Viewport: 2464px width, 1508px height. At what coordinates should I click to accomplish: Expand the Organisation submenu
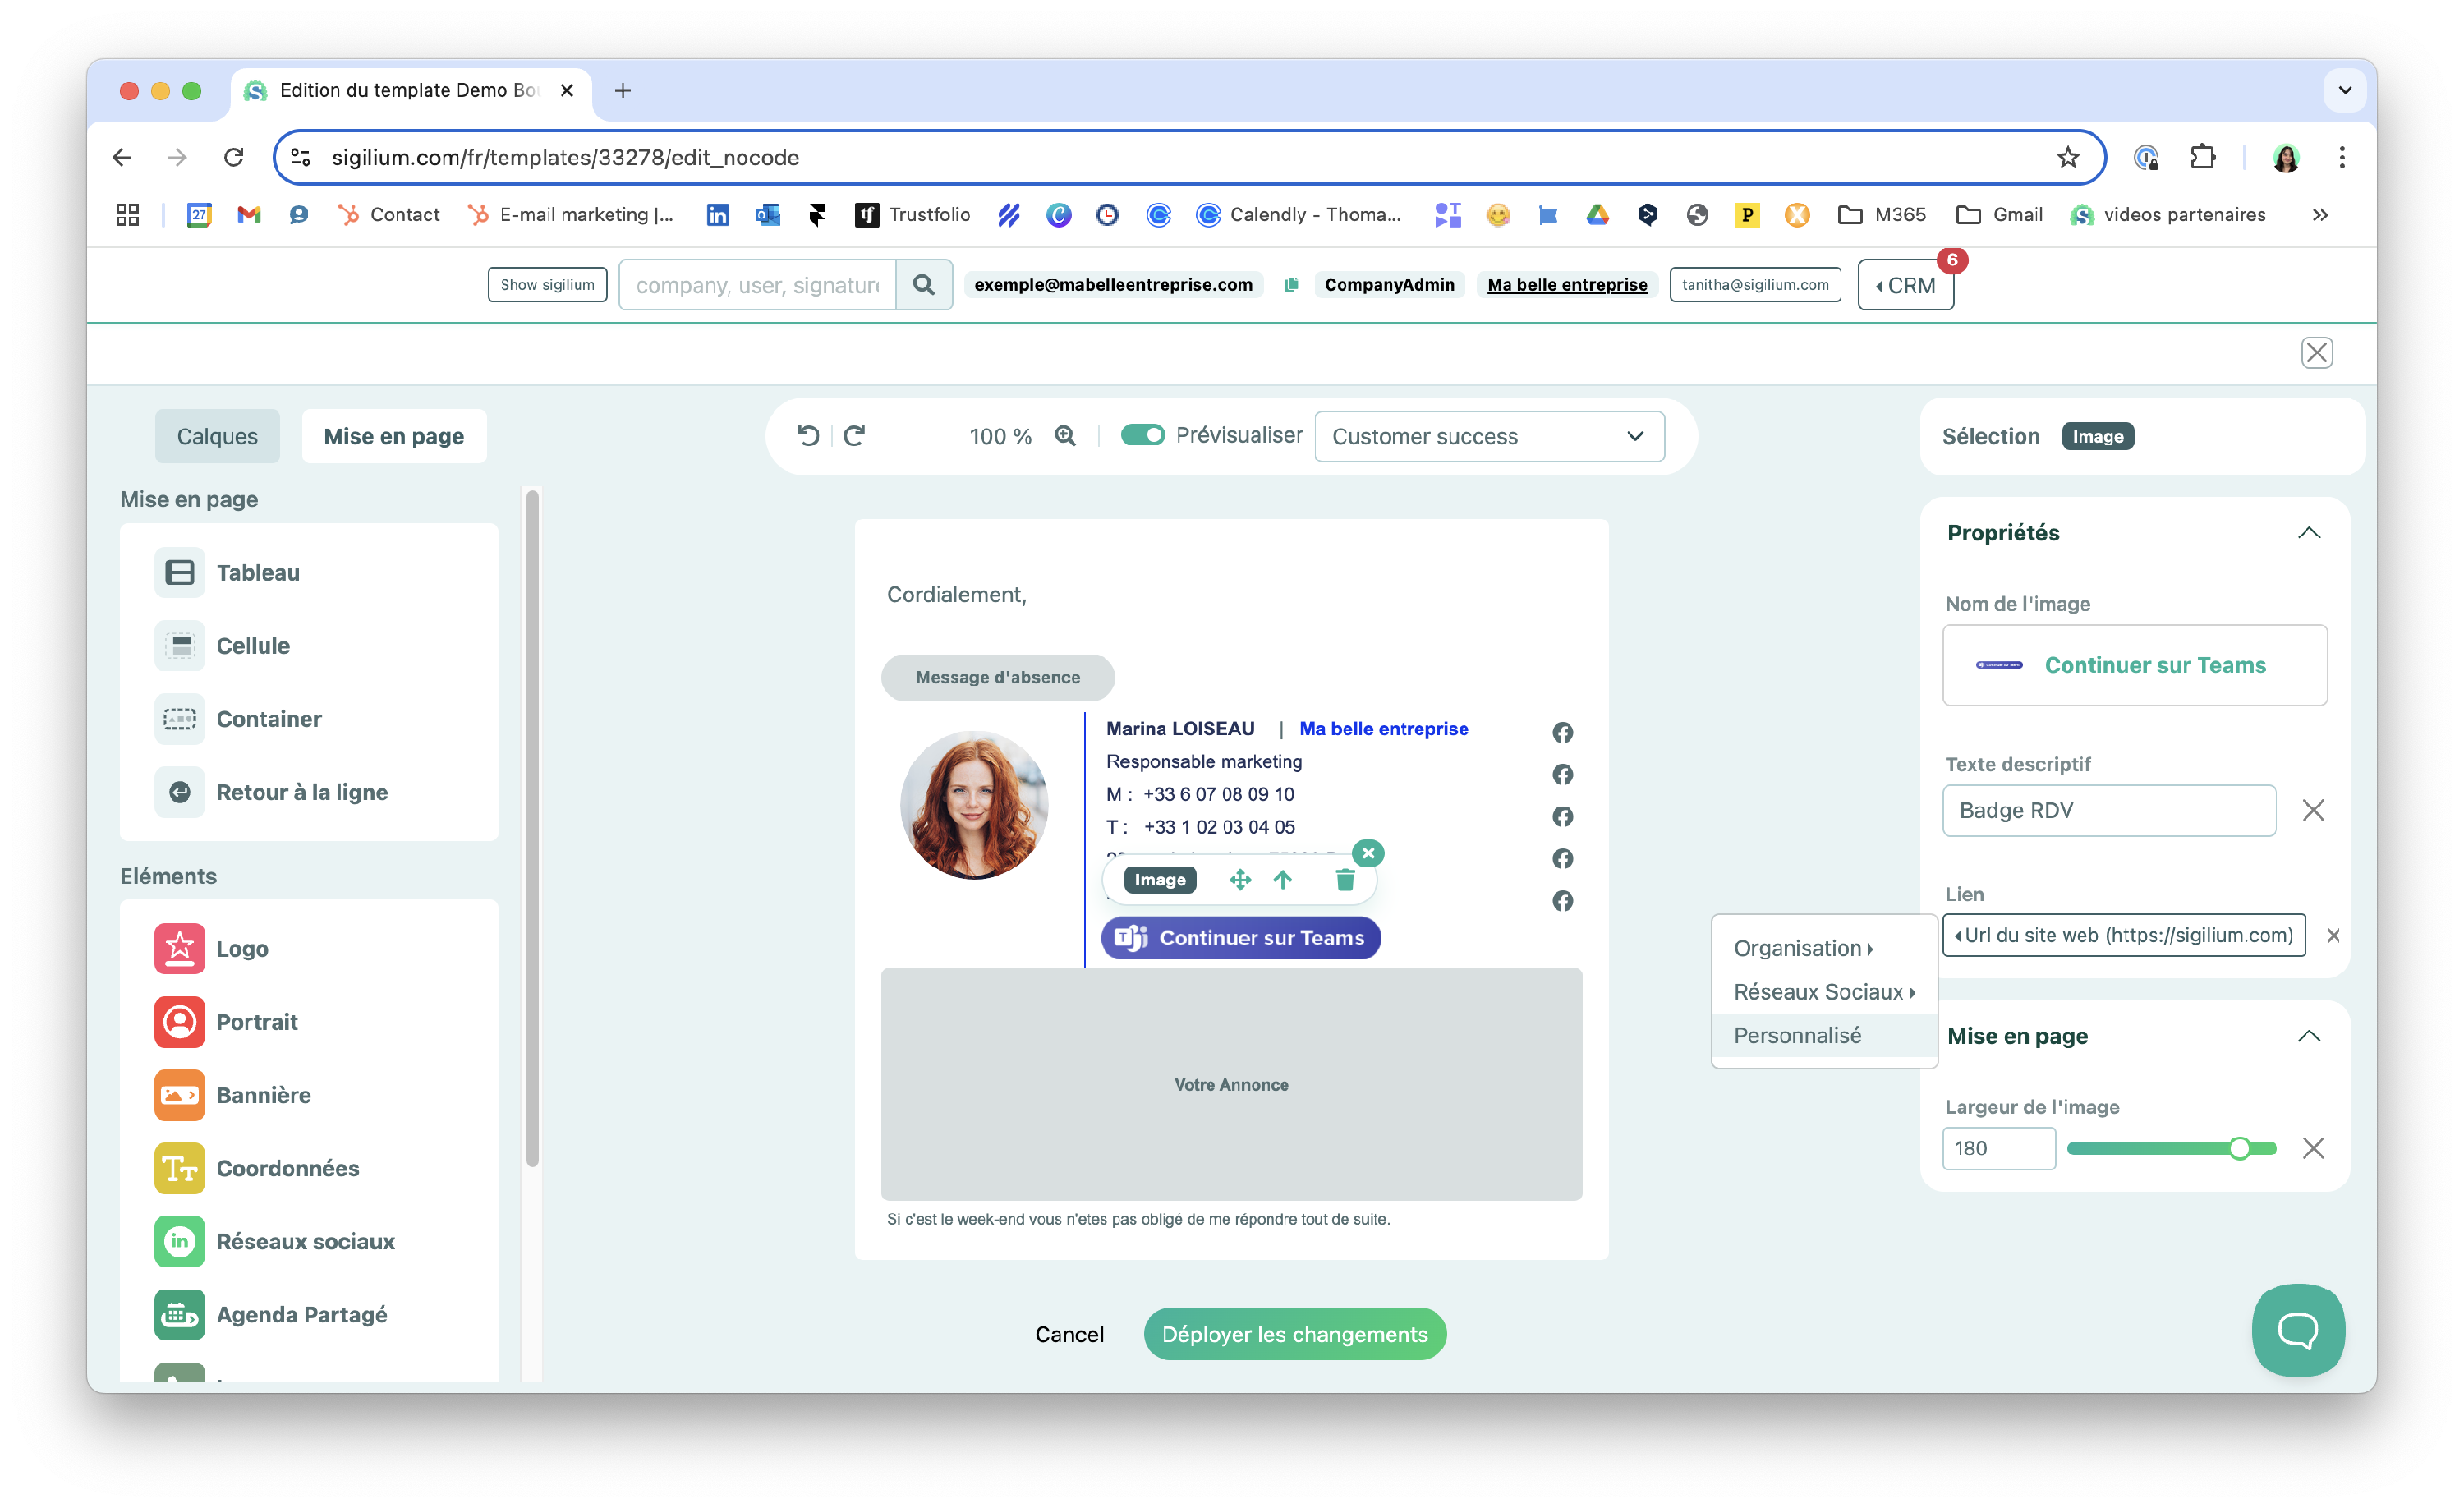tap(1803, 948)
